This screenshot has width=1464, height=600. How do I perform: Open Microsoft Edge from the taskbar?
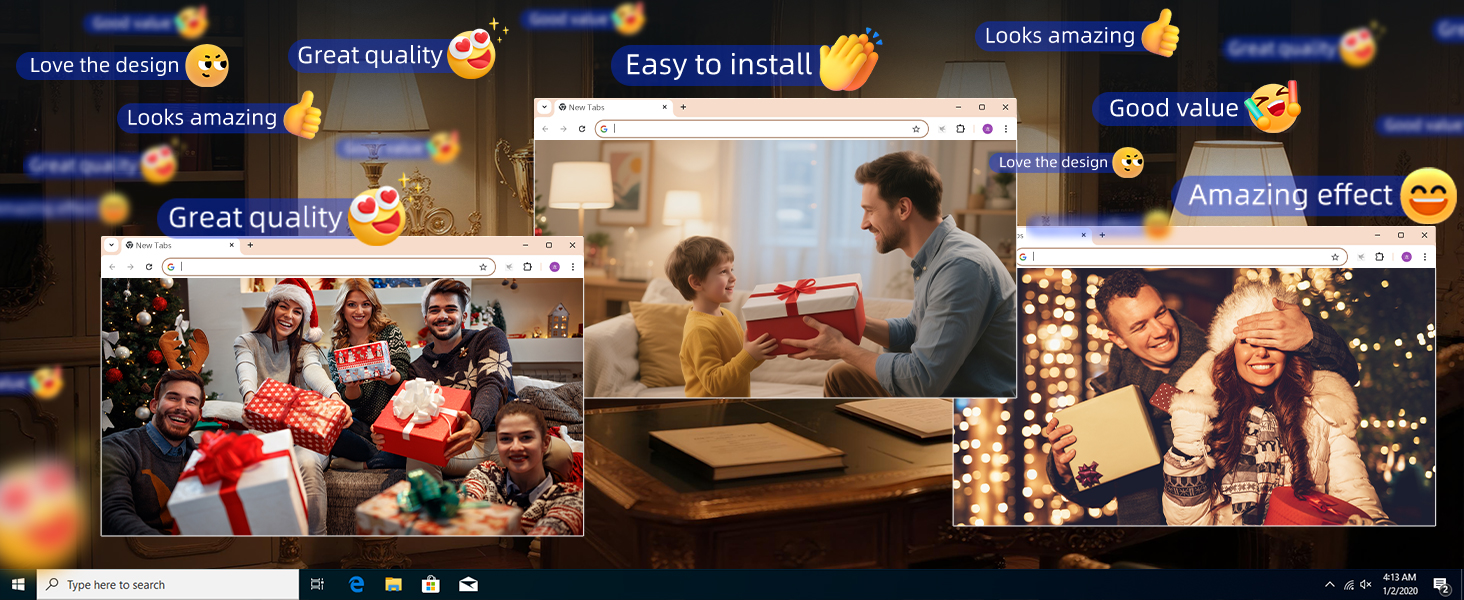coord(357,585)
